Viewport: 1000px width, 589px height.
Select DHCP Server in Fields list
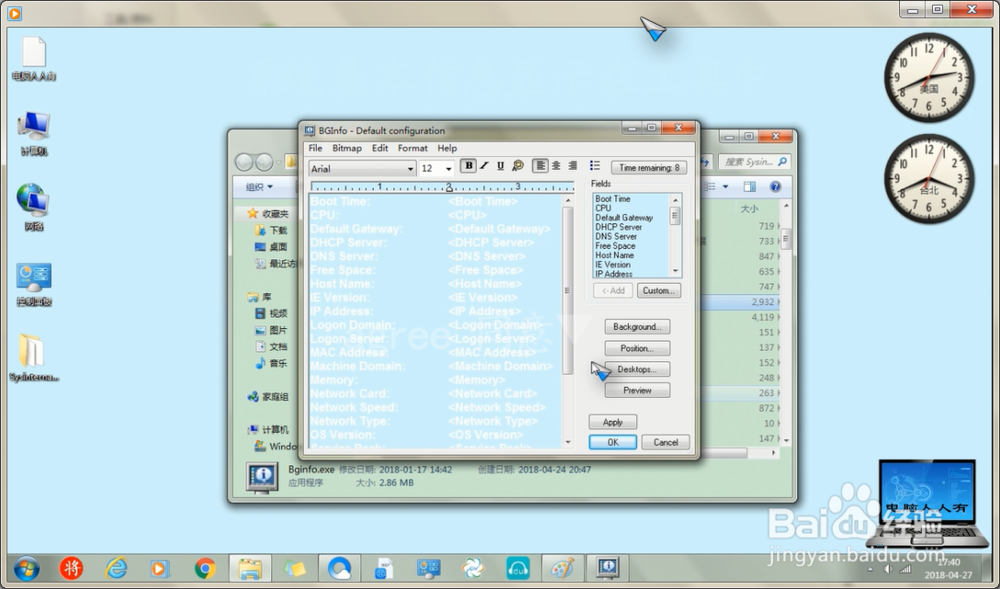[619, 227]
